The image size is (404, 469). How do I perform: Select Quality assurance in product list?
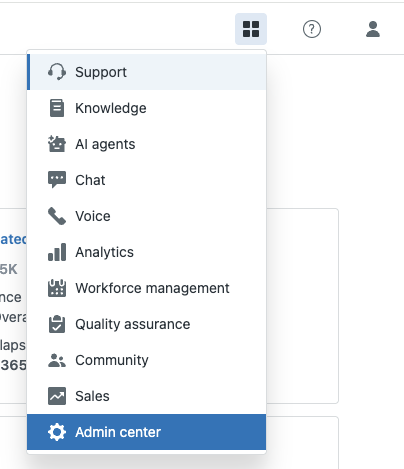[x=147, y=324]
